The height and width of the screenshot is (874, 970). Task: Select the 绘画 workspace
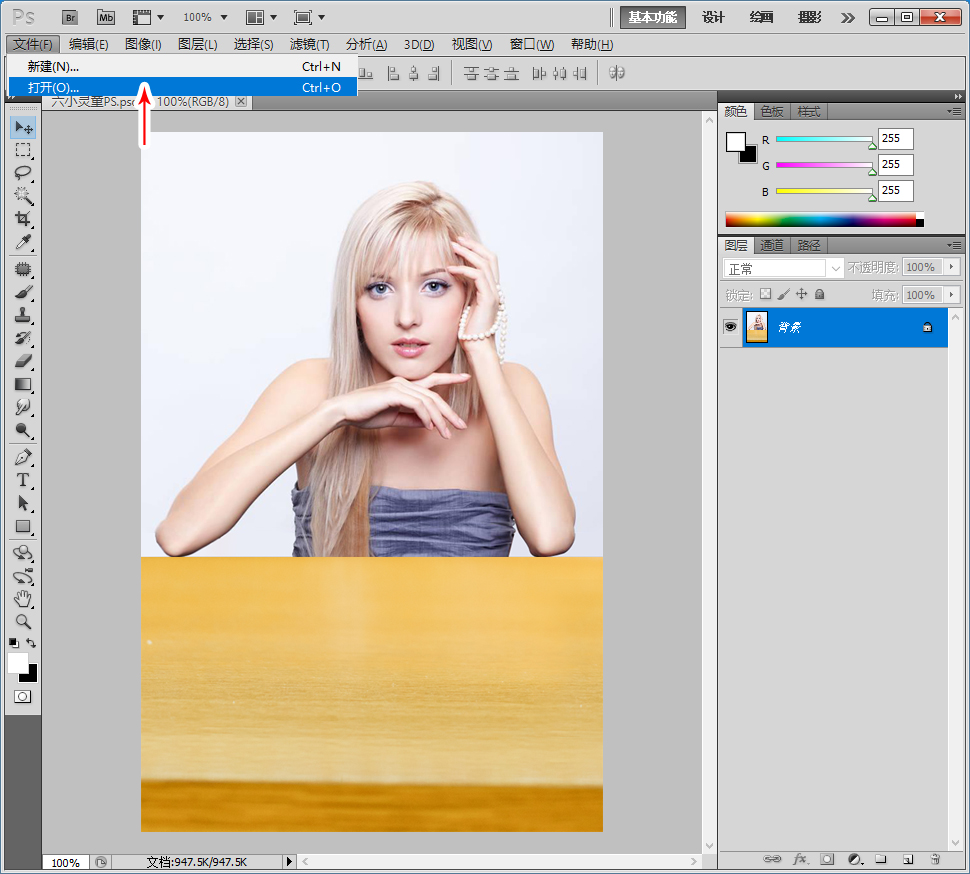[762, 17]
